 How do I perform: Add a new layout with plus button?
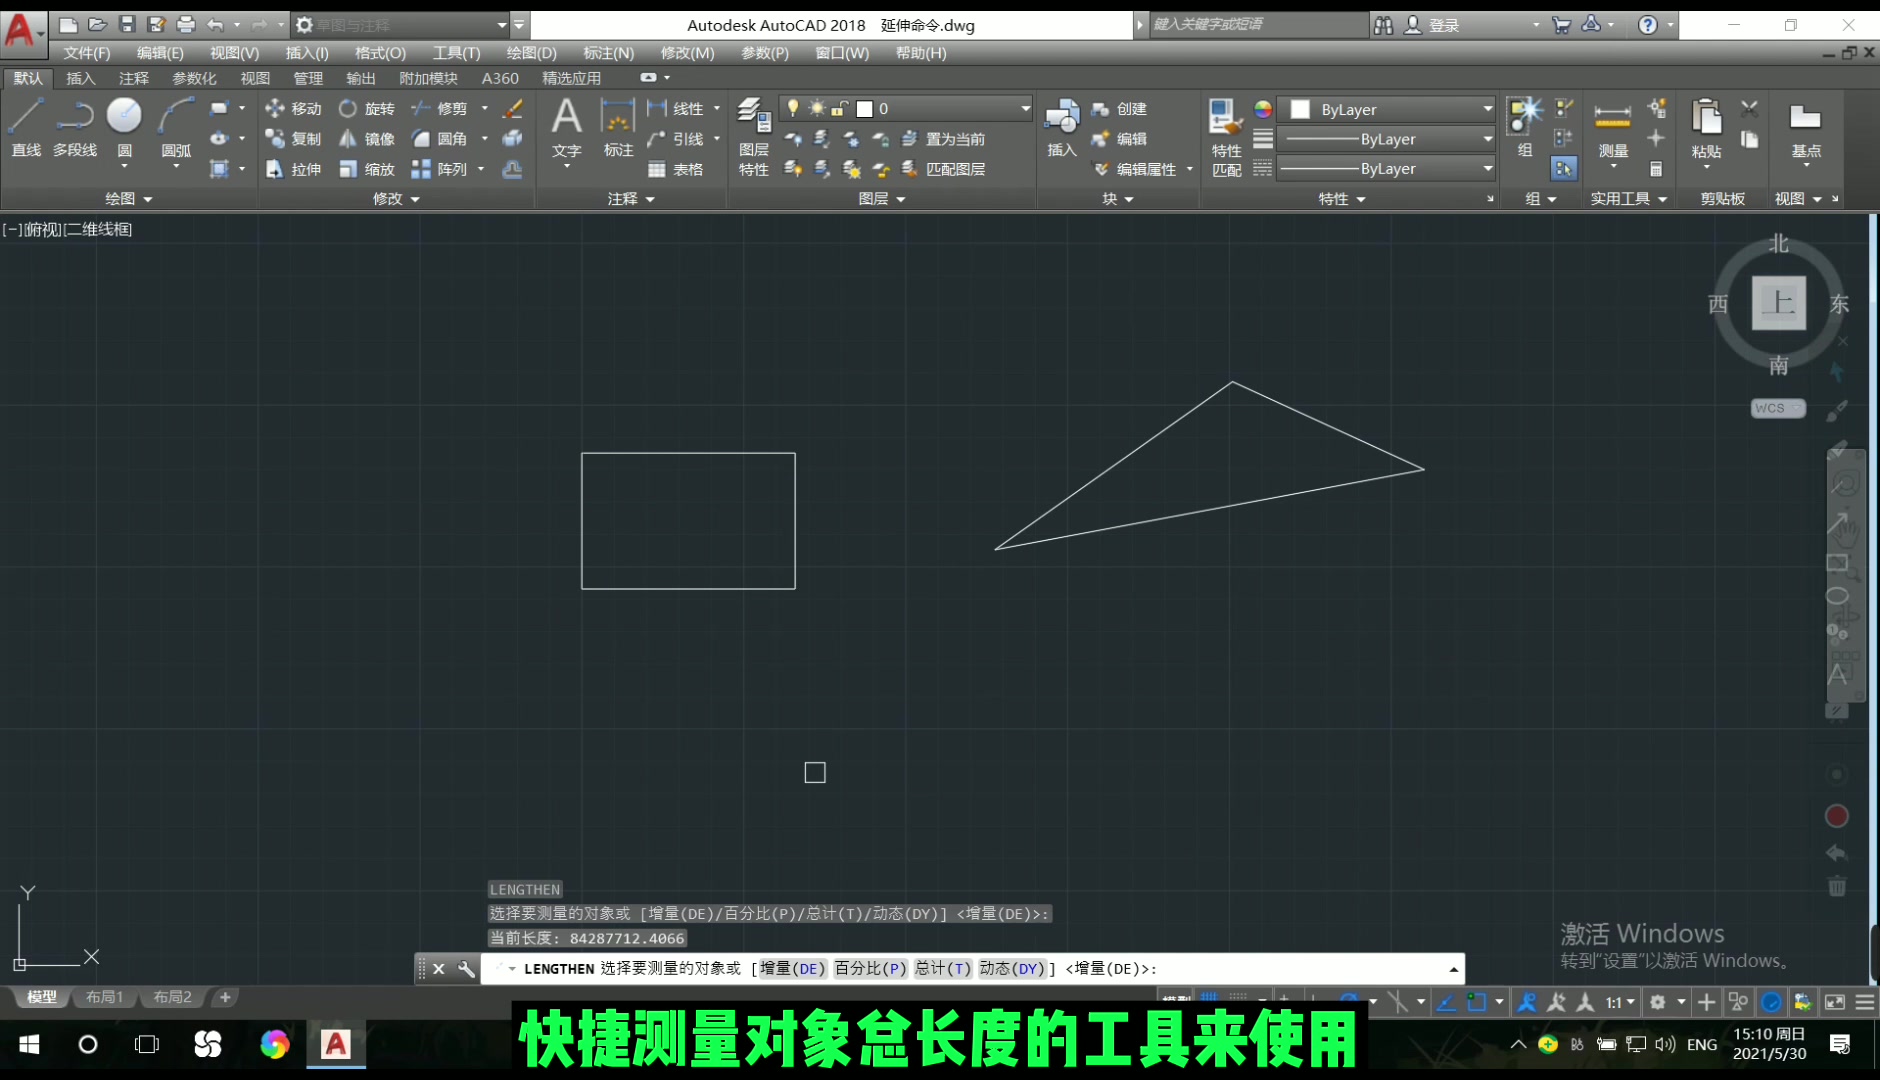[x=225, y=997]
